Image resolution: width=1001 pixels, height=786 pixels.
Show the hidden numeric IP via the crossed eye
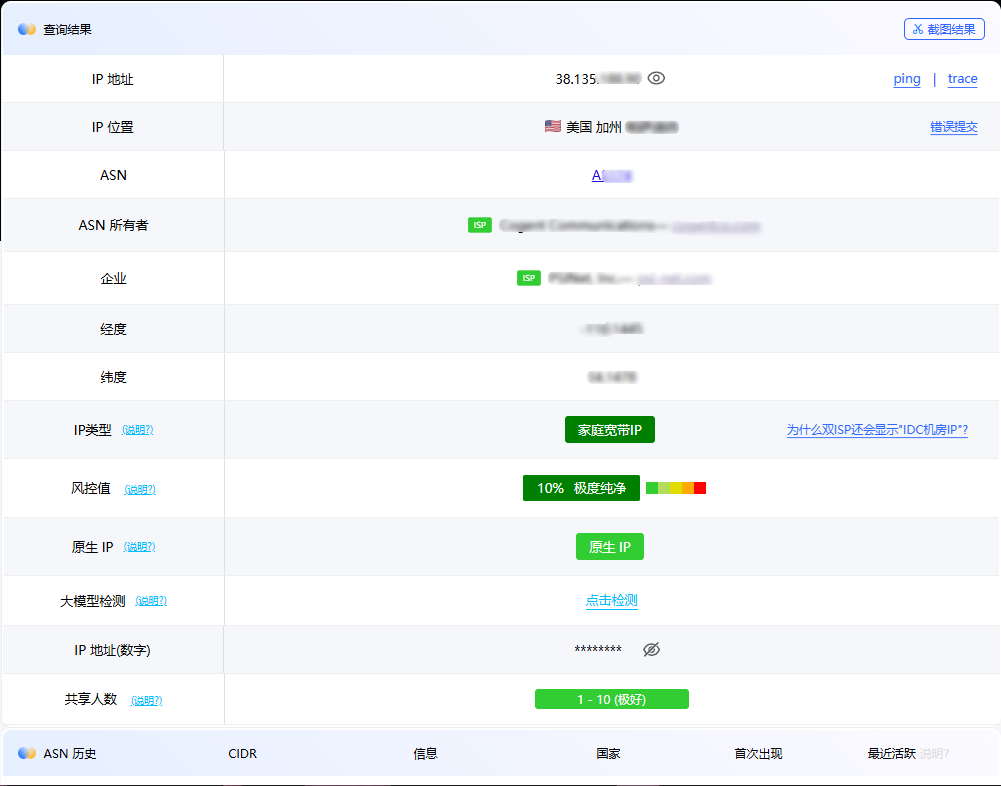[x=652, y=649]
